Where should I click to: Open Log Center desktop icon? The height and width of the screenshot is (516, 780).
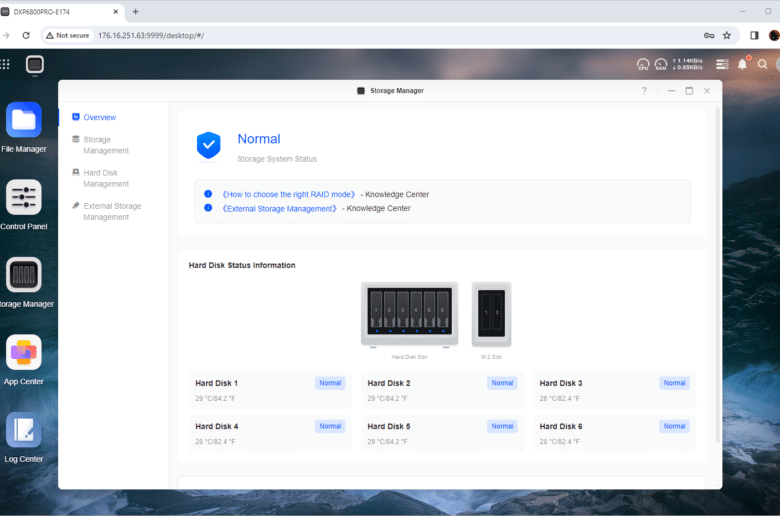[23, 430]
